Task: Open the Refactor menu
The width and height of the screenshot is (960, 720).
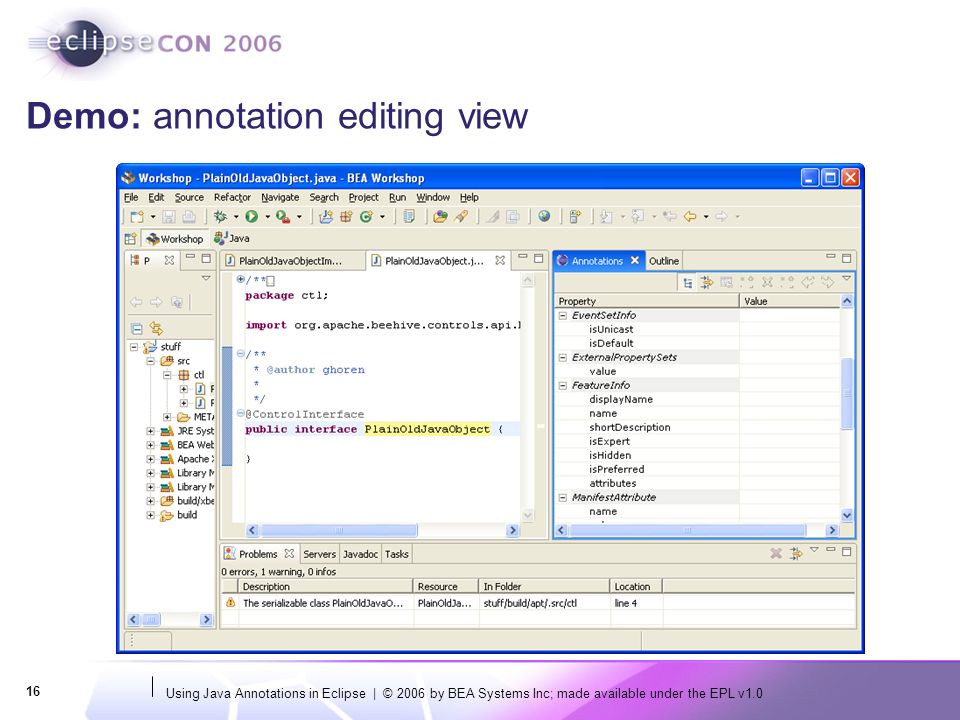Action: [x=232, y=197]
